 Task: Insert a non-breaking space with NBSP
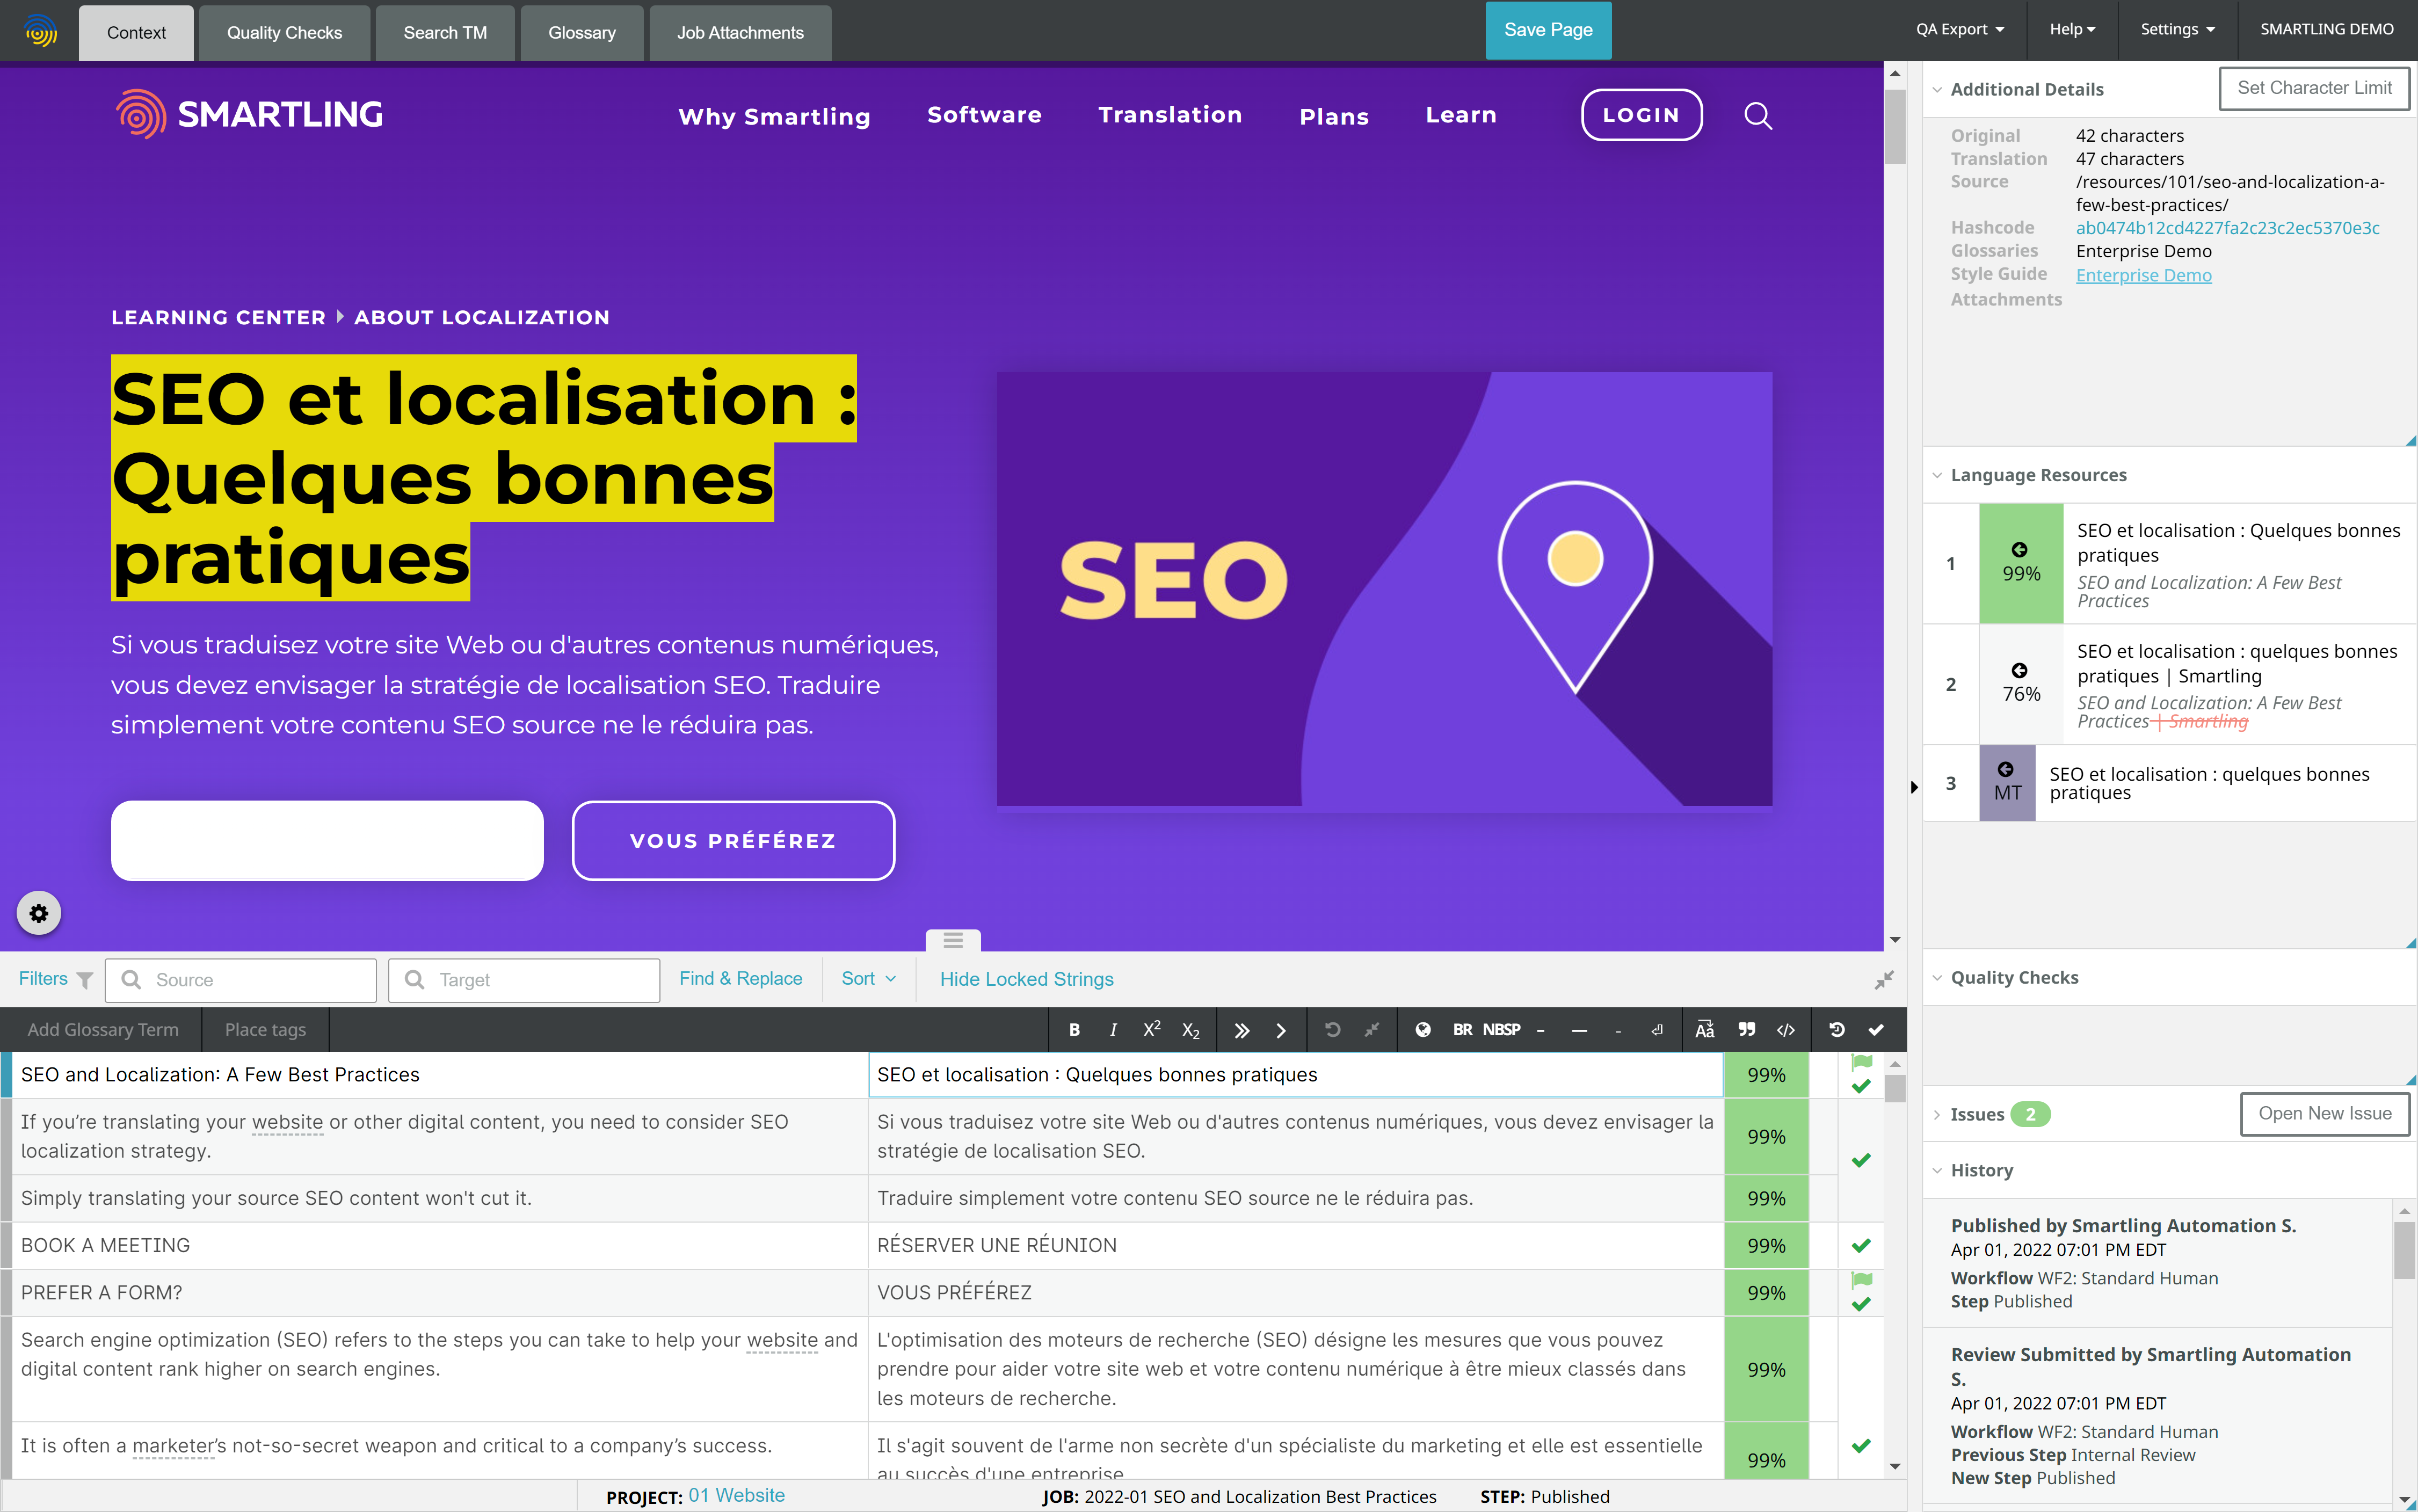[x=1501, y=1030]
